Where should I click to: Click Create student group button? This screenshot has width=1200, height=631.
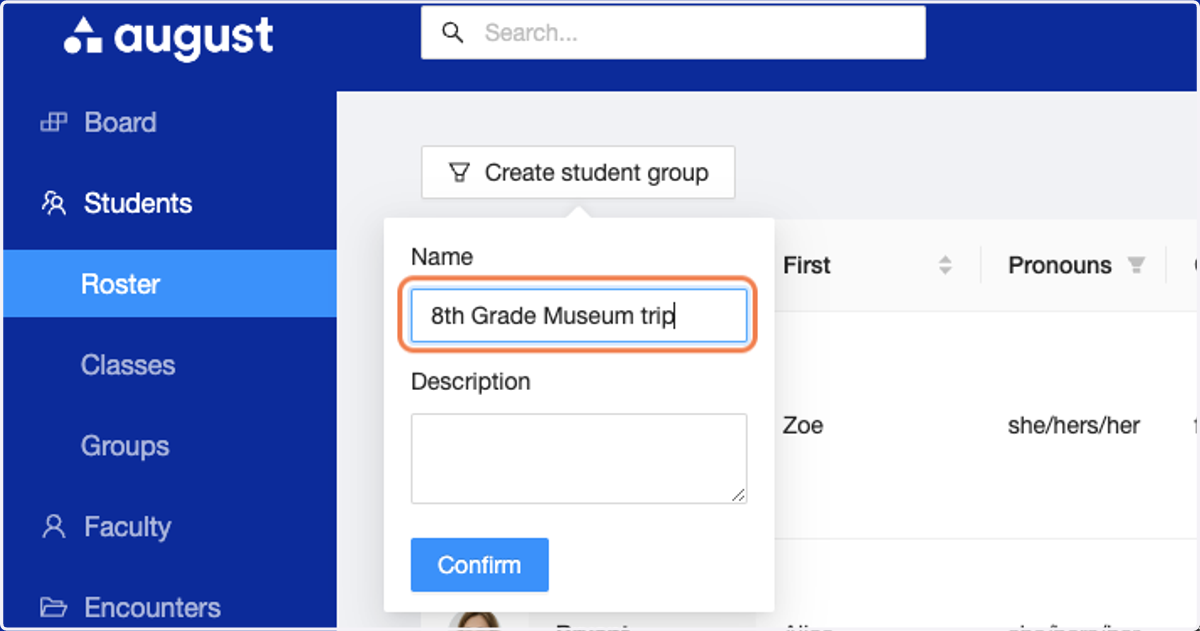click(x=578, y=172)
